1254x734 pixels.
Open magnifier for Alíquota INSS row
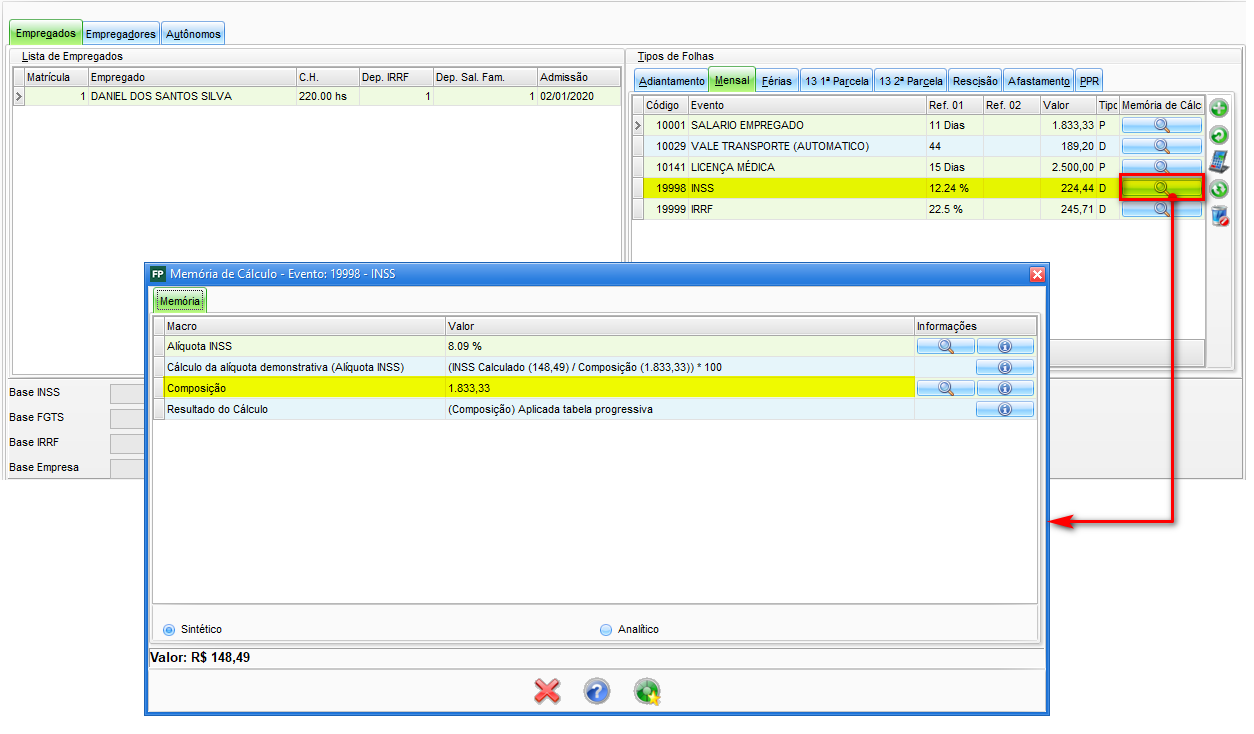[x=945, y=346]
